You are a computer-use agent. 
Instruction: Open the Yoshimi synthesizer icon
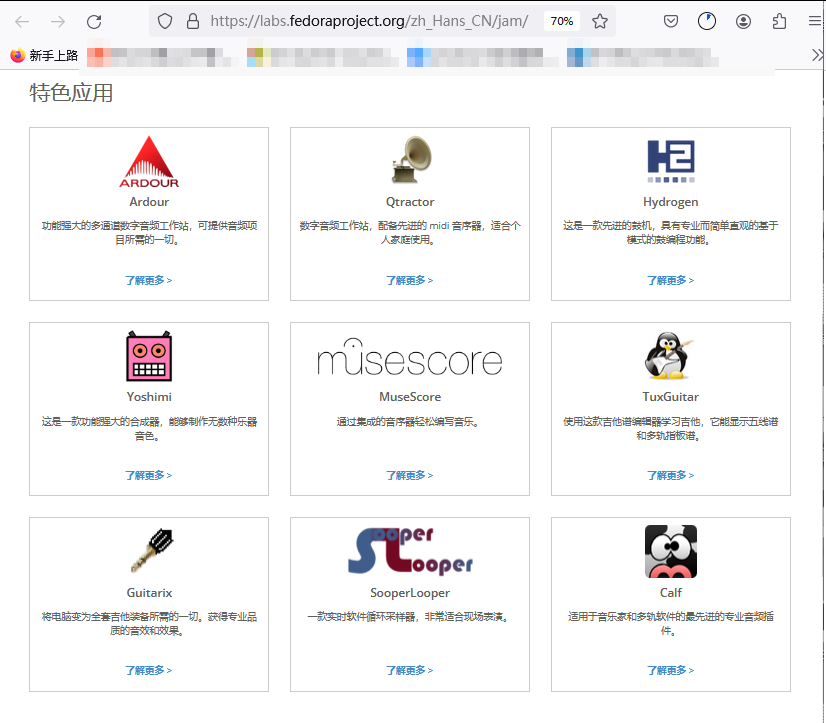pos(148,355)
